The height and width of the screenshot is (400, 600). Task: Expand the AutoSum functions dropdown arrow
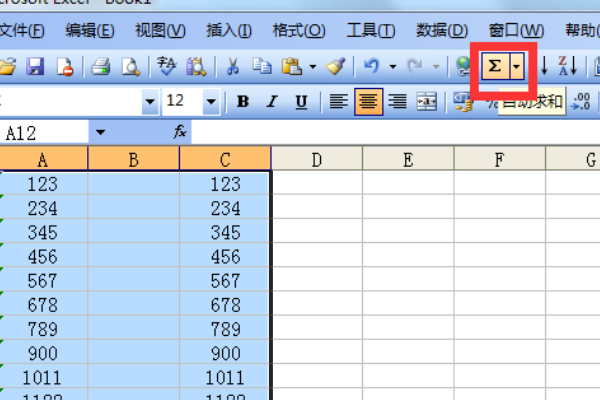tap(517, 66)
